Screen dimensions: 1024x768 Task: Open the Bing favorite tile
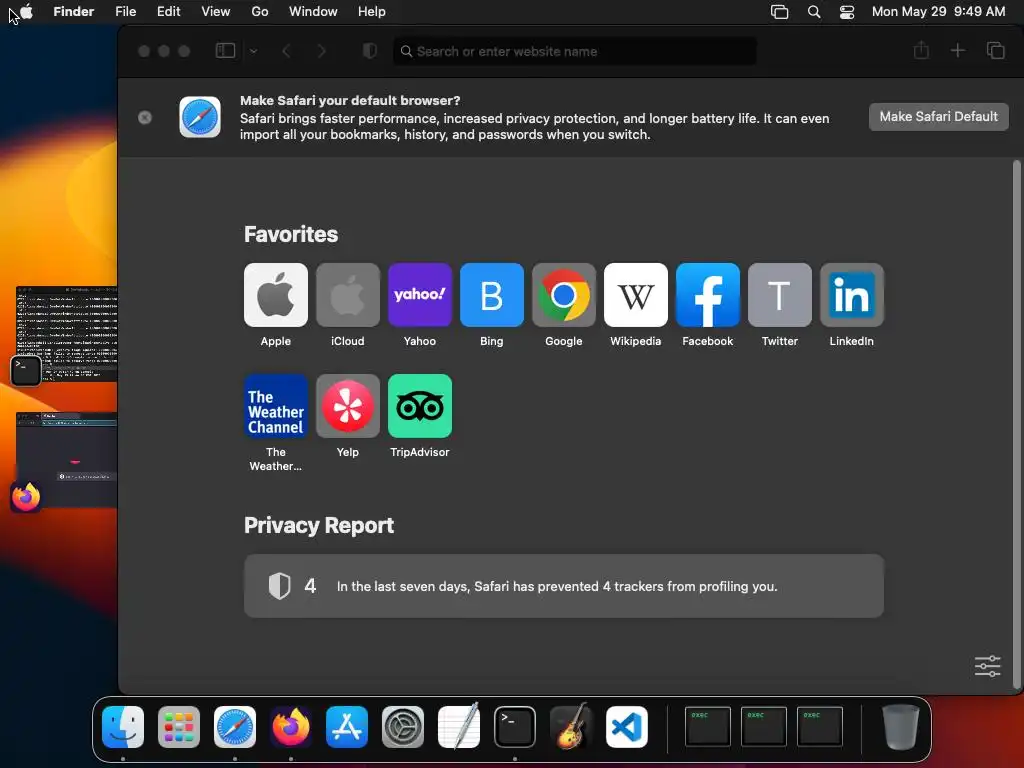pyautogui.click(x=492, y=295)
